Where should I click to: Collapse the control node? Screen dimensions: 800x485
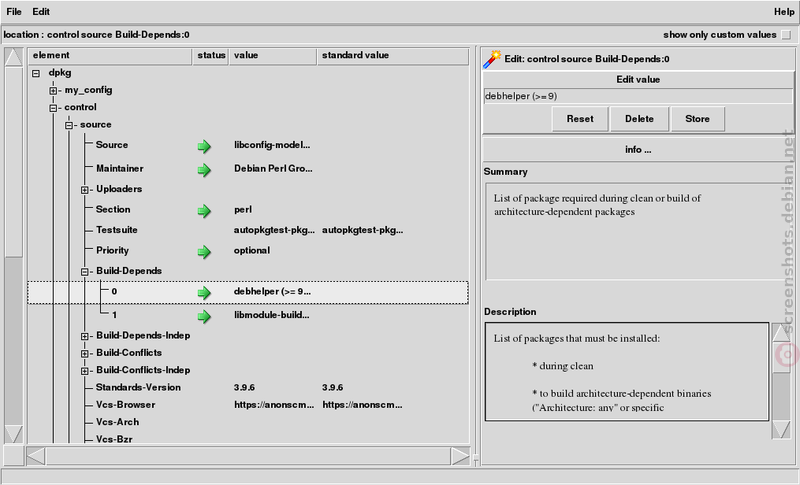[53, 108]
